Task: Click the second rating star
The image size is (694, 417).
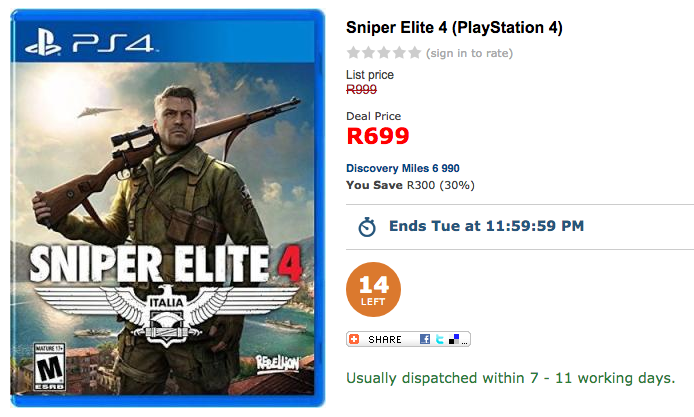Action: (368, 52)
